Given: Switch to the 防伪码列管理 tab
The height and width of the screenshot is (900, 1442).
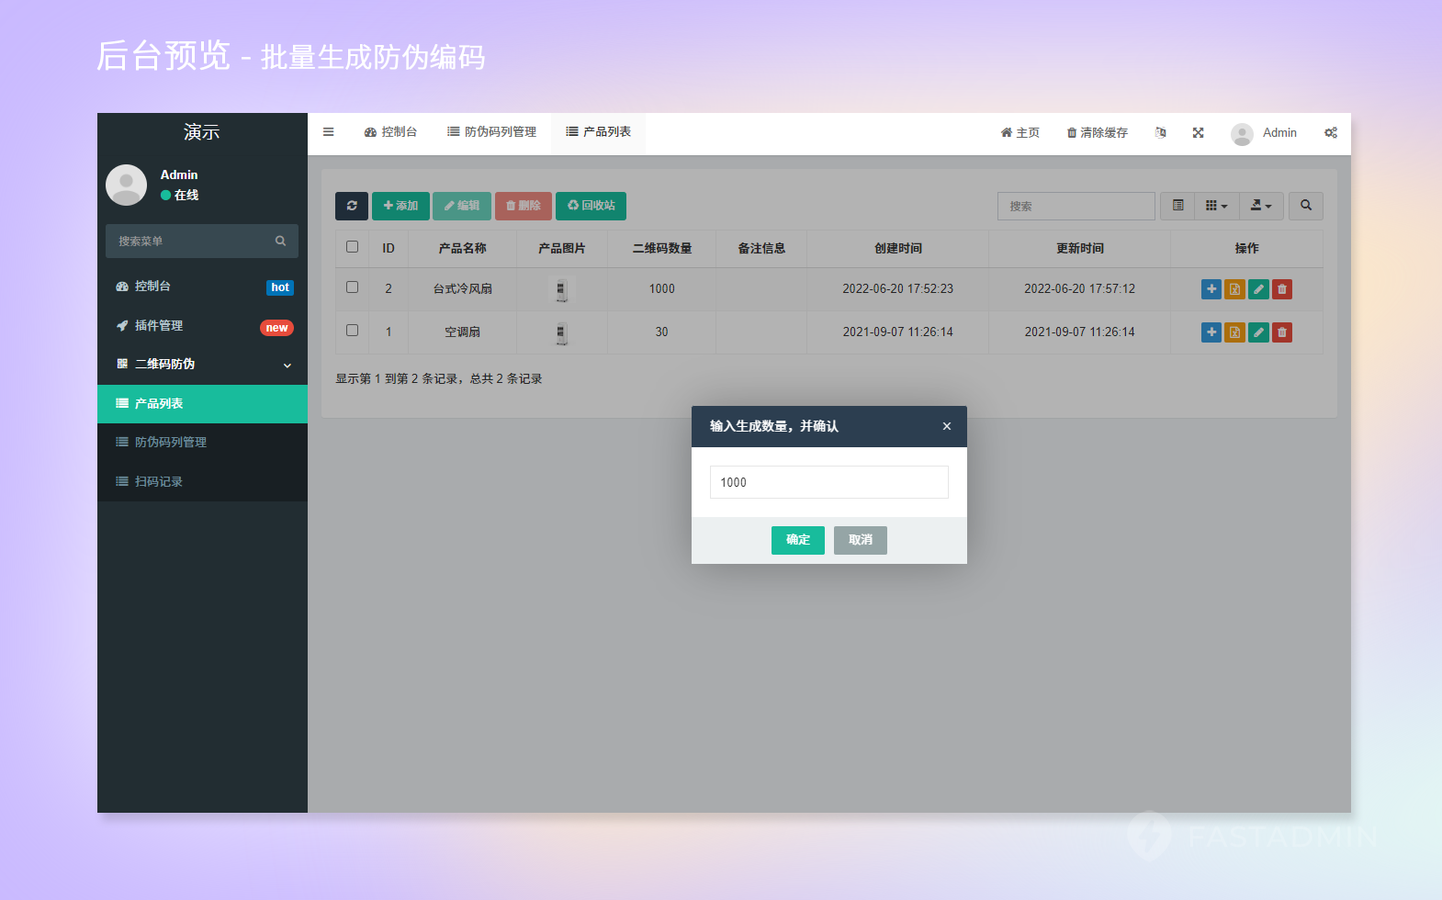Looking at the screenshot, I should (x=492, y=132).
